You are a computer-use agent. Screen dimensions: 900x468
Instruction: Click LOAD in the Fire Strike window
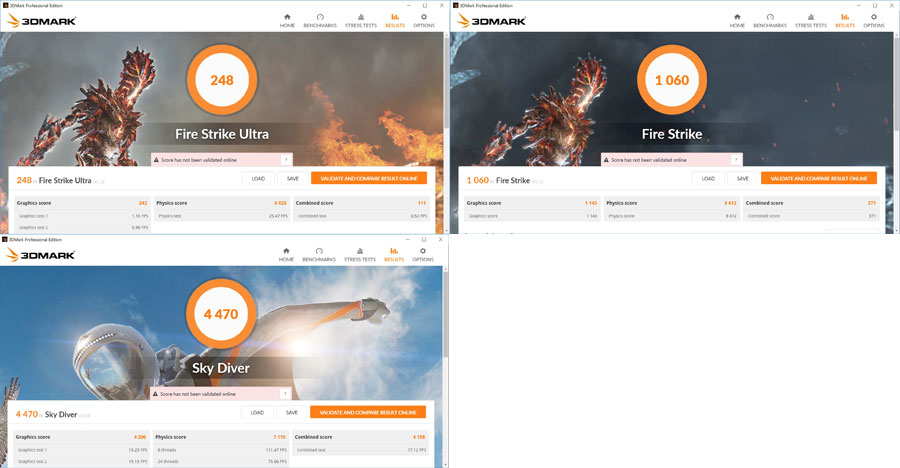coord(708,179)
